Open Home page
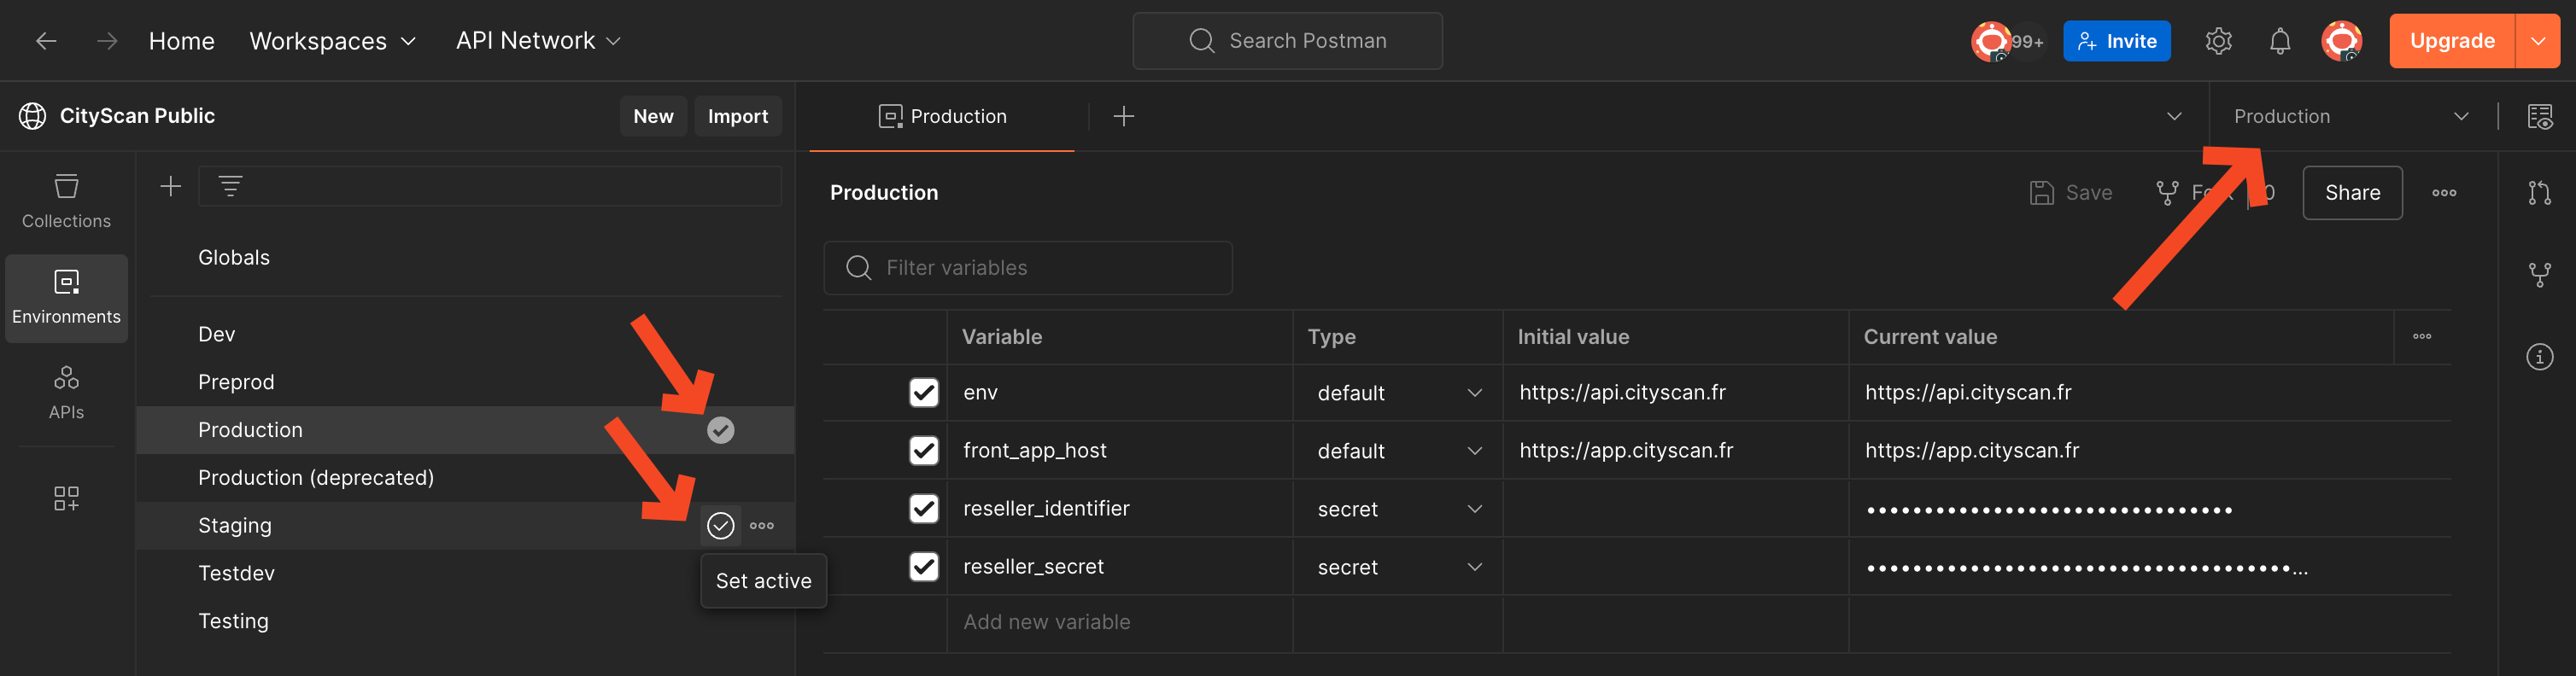 point(182,41)
